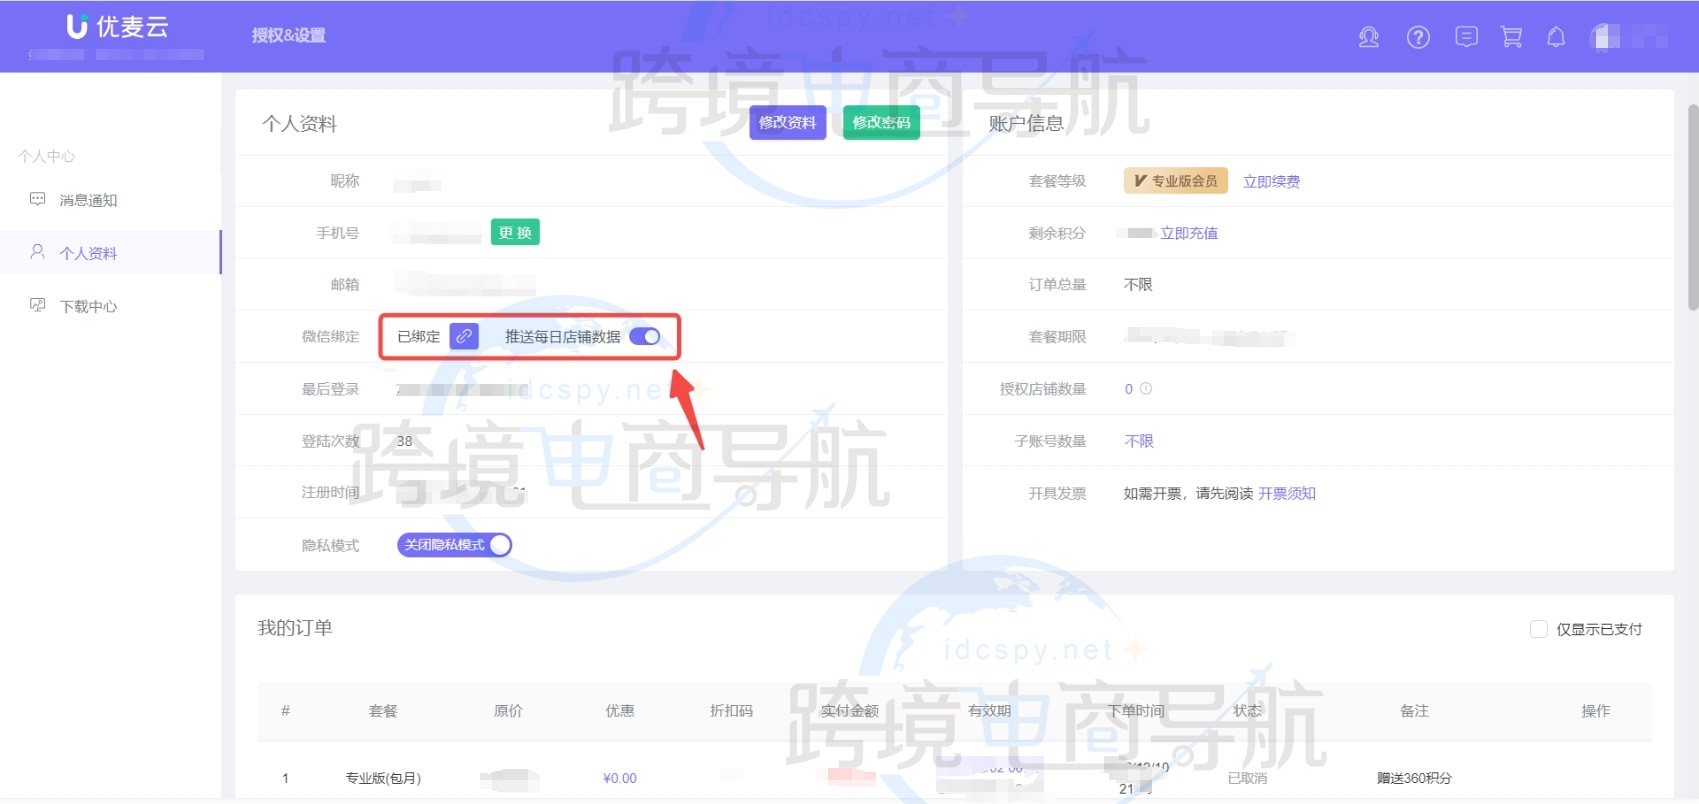This screenshot has width=1699, height=804.
Task: Click the ¥0.00 discount cell
Action: click(620, 778)
